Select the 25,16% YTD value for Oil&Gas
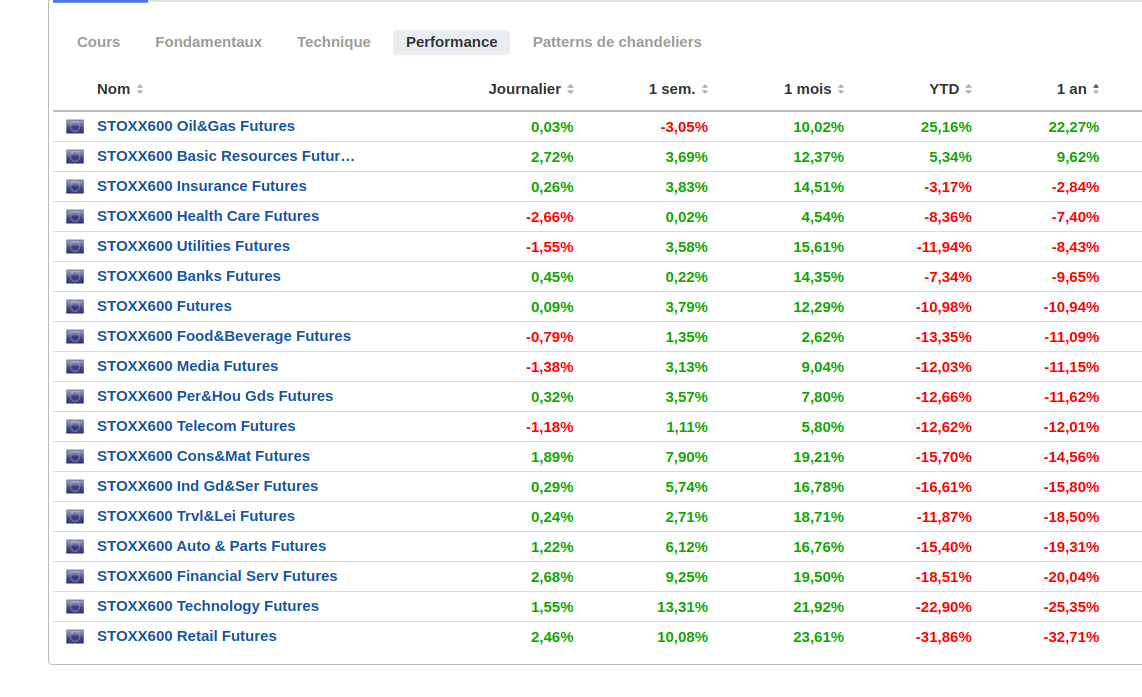This screenshot has width=1142, height=697. 945,127
